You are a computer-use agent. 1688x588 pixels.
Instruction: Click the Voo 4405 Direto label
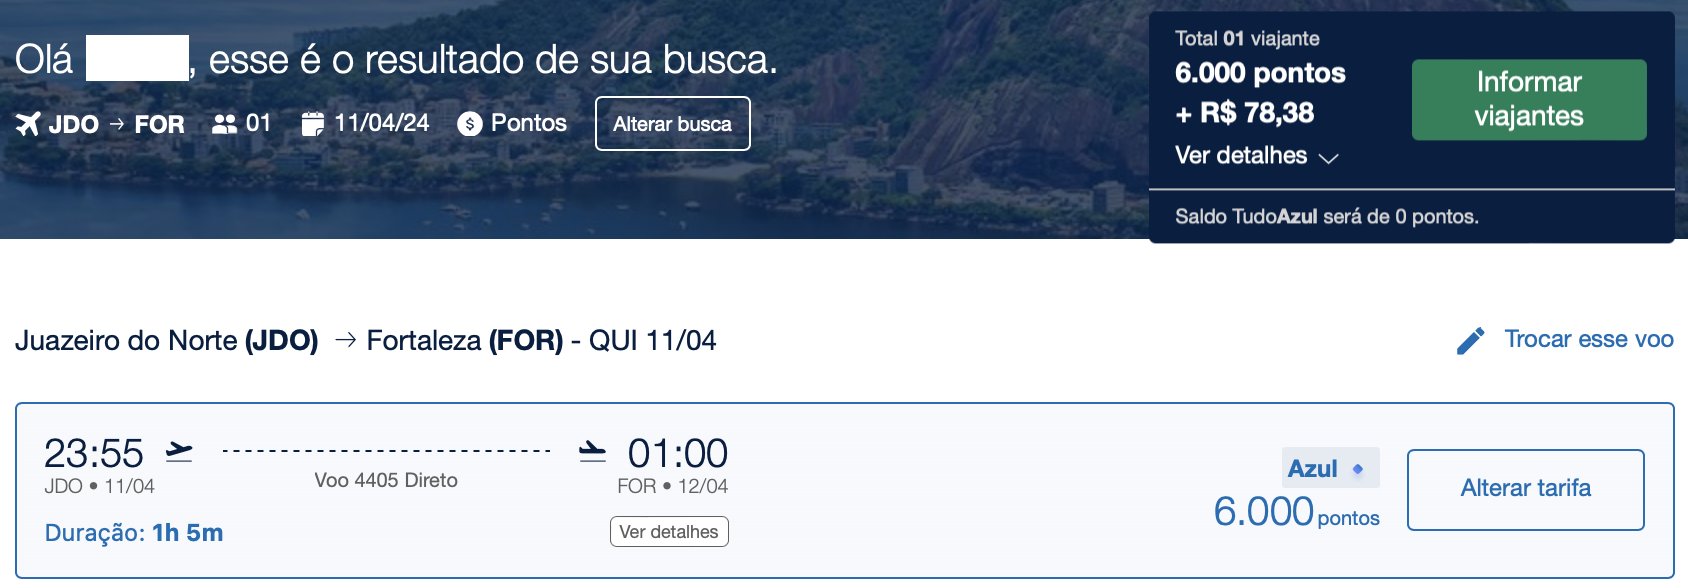386,480
